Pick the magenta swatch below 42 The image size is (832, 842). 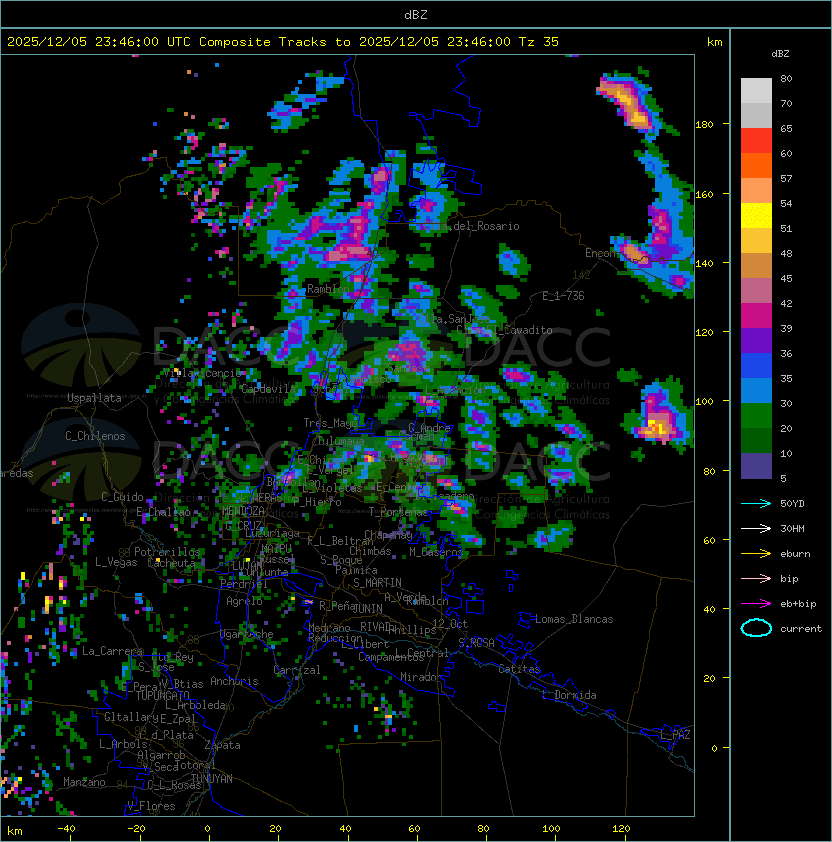756,316
